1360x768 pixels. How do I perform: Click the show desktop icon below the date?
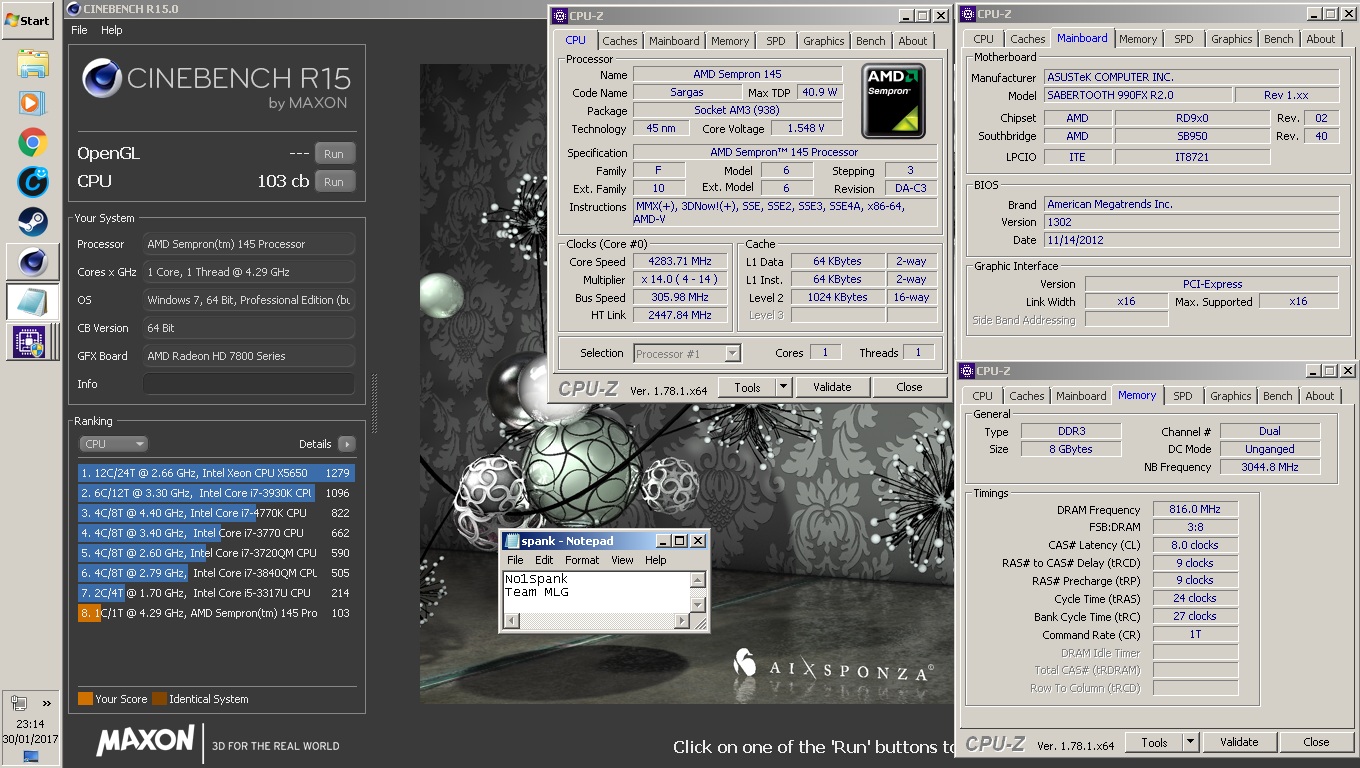30,757
